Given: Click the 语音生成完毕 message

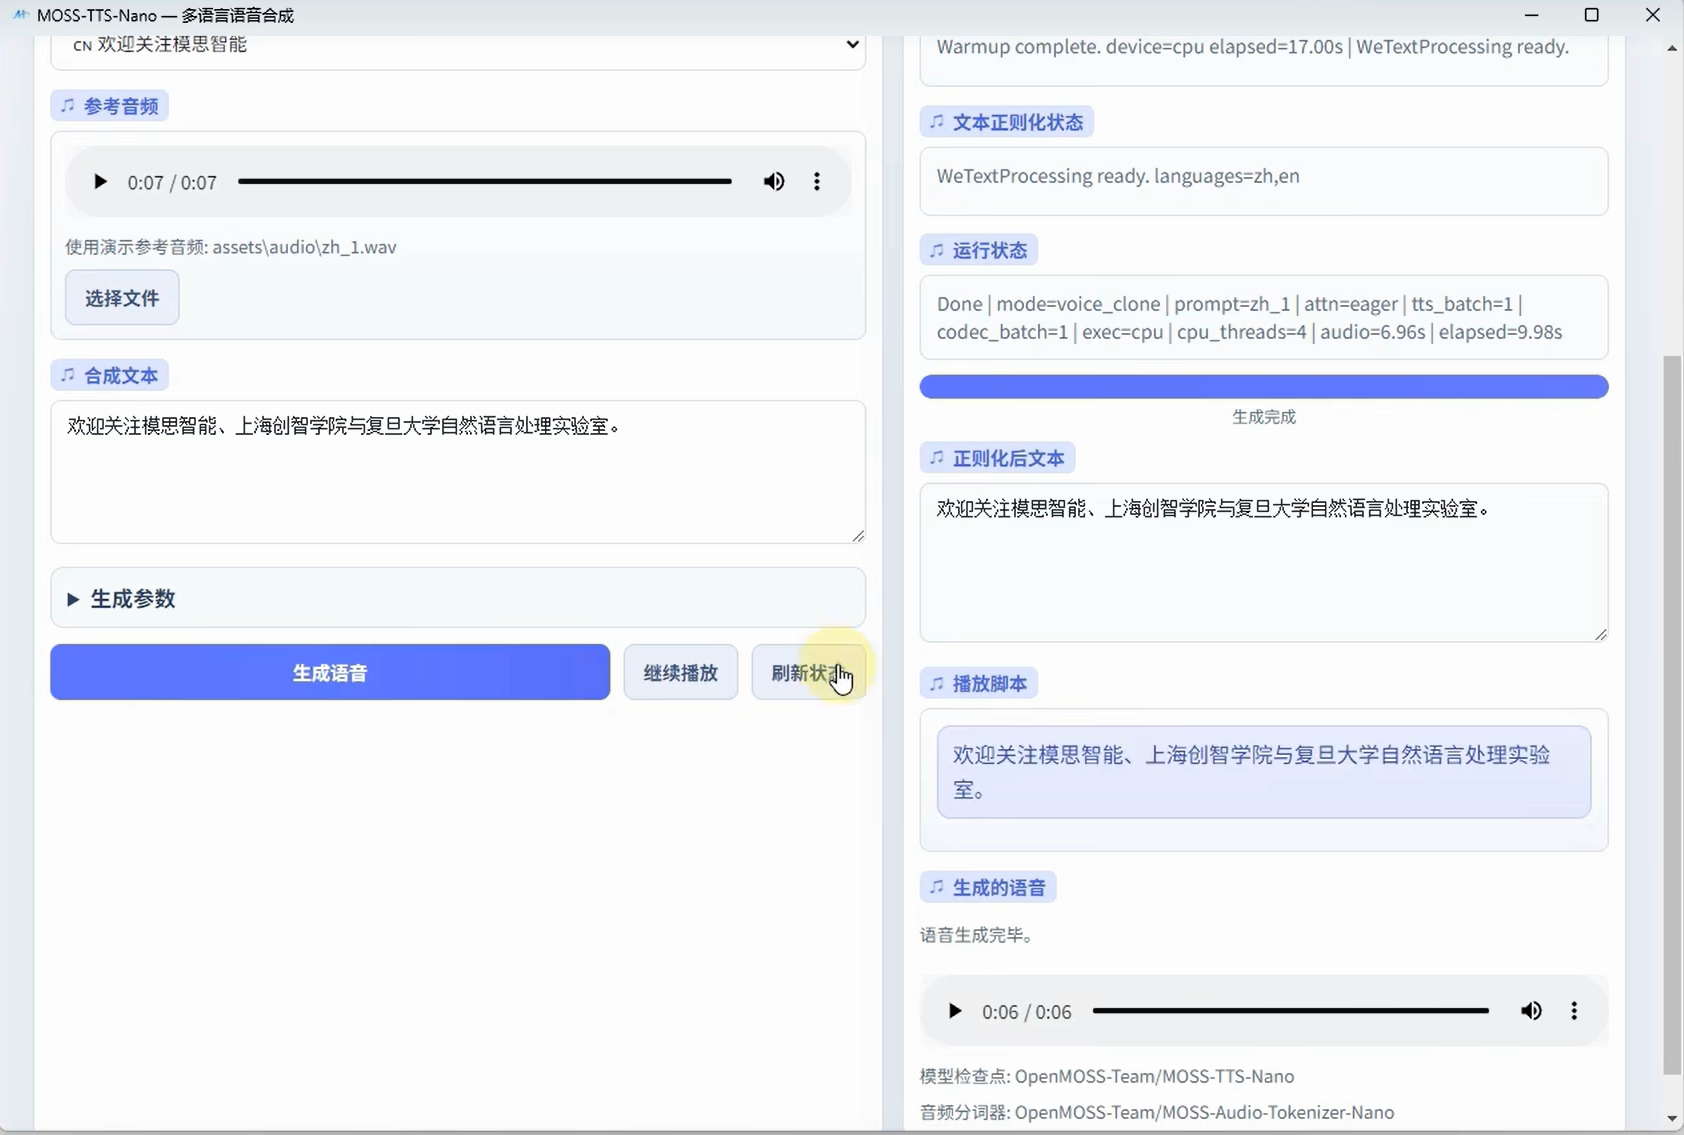Looking at the screenshot, I should click(978, 935).
